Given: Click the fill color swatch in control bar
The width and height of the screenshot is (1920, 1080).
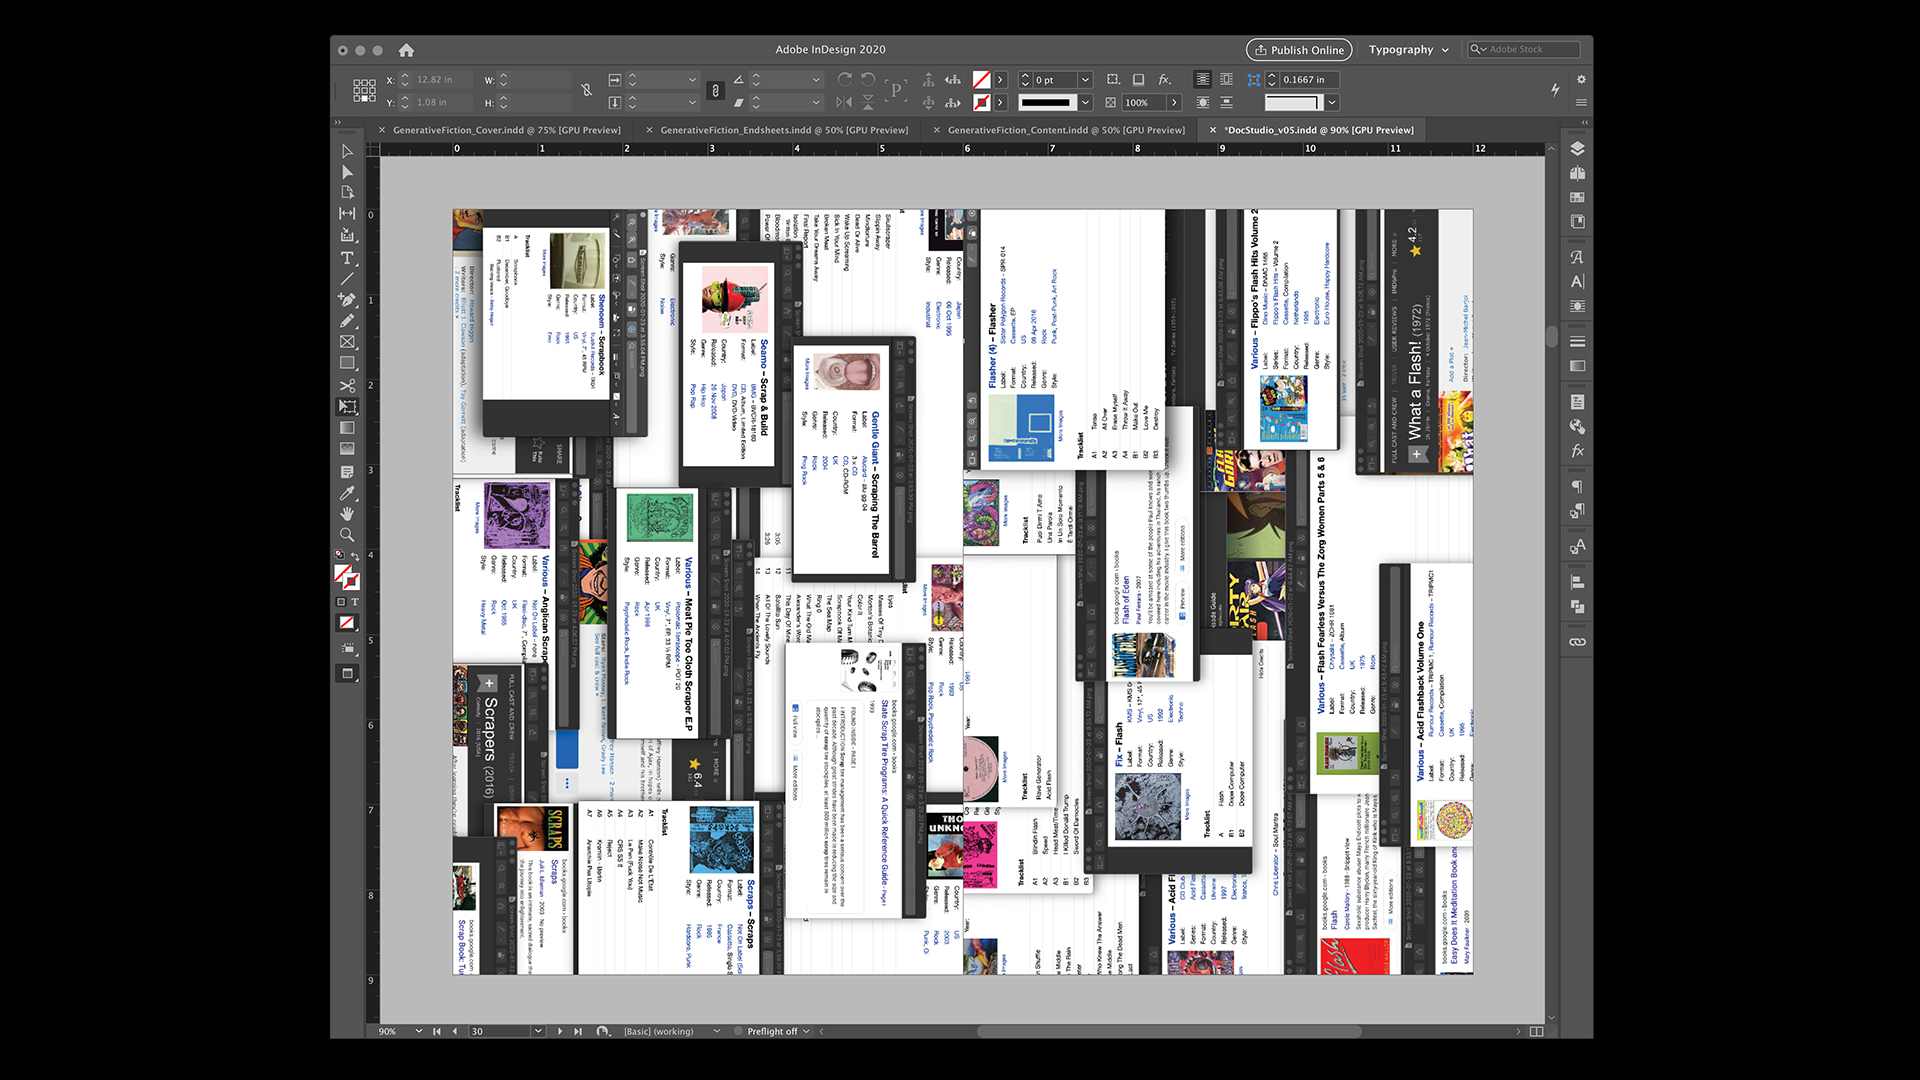Looking at the screenshot, I should (982, 79).
